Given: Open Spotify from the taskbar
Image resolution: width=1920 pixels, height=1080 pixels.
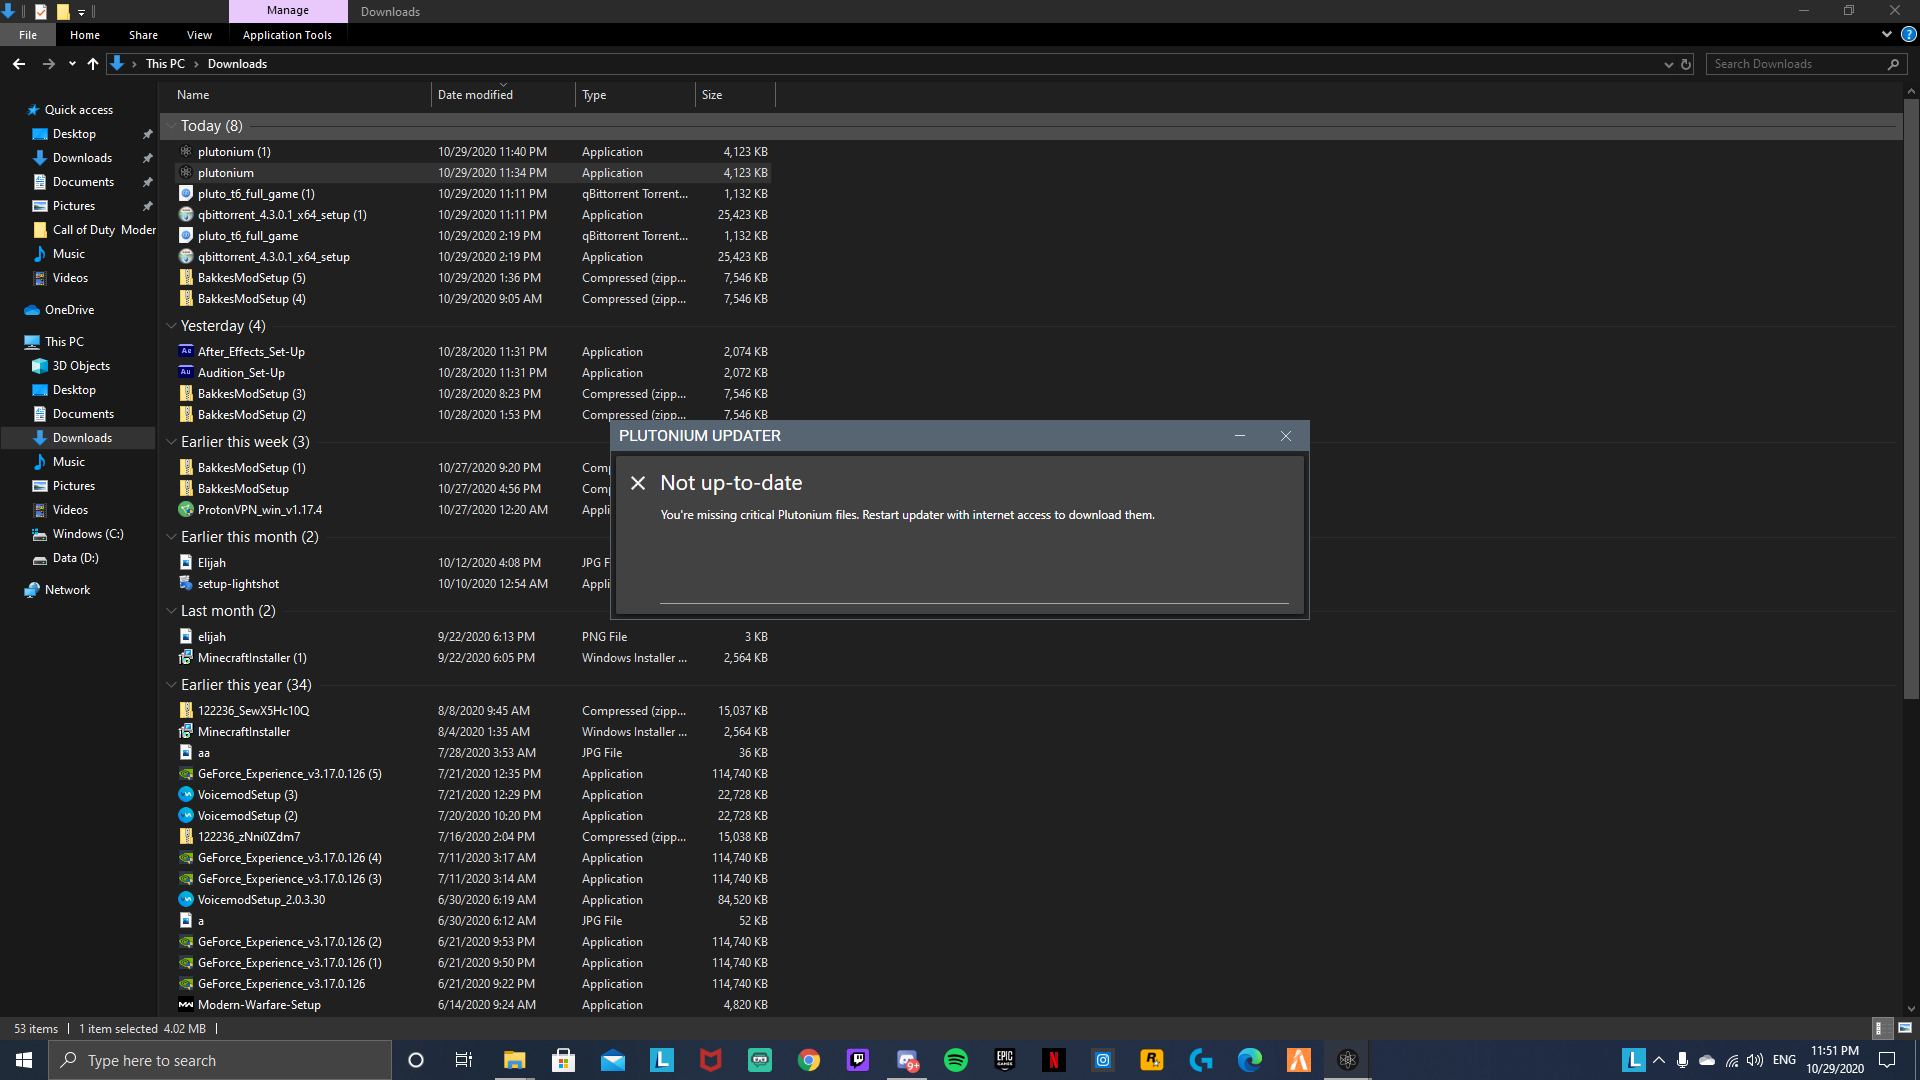Looking at the screenshot, I should (x=956, y=1060).
